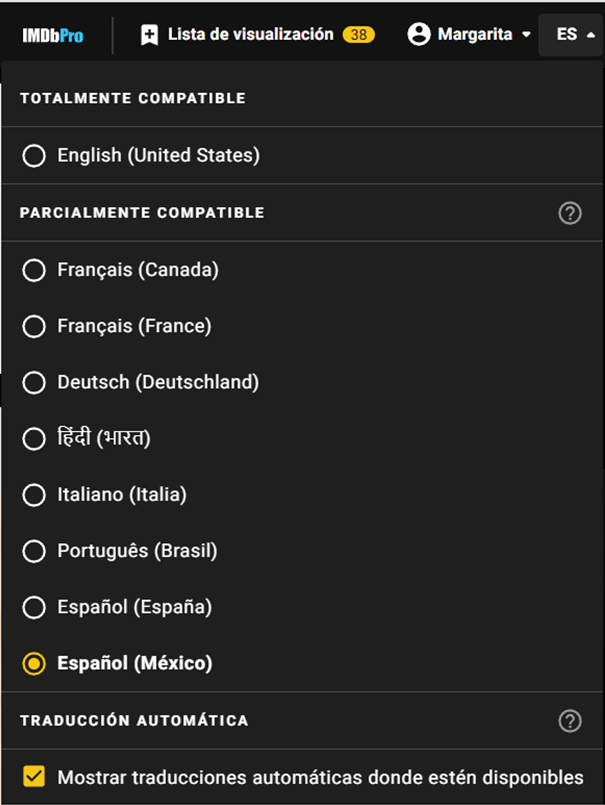Viewport: 605px width, 805px height.
Task: Collapse the ES language selector
Action: point(570,35)
